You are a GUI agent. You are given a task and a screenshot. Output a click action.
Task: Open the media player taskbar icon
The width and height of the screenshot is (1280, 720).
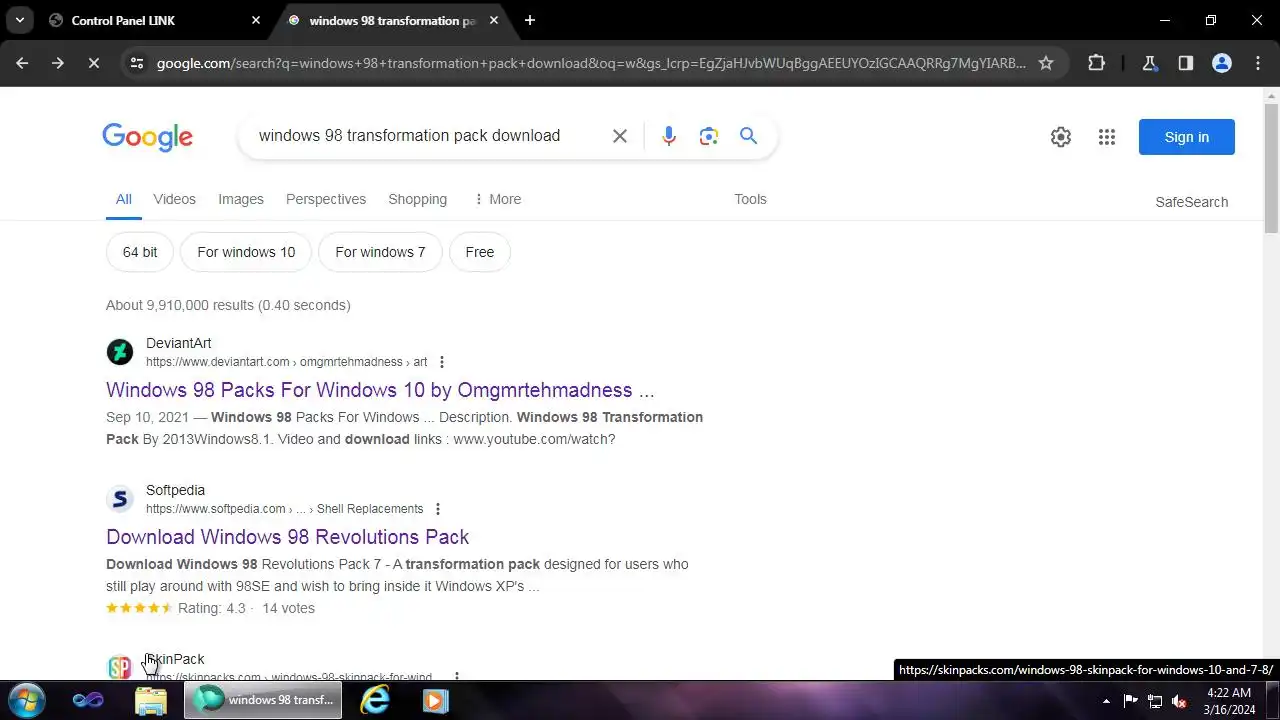pyautogui.click(x=434, y=700)
